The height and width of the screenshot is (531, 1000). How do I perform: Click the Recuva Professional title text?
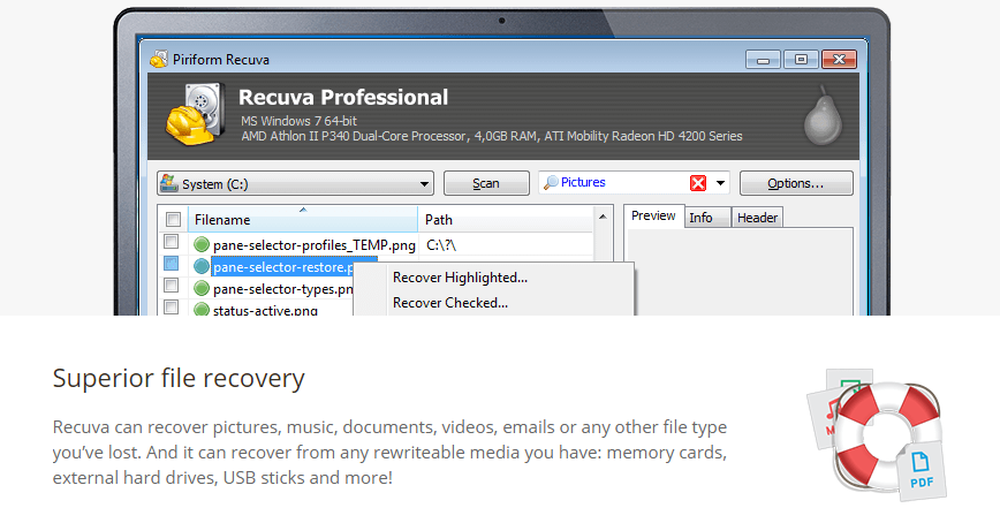(x=343, y=97)
